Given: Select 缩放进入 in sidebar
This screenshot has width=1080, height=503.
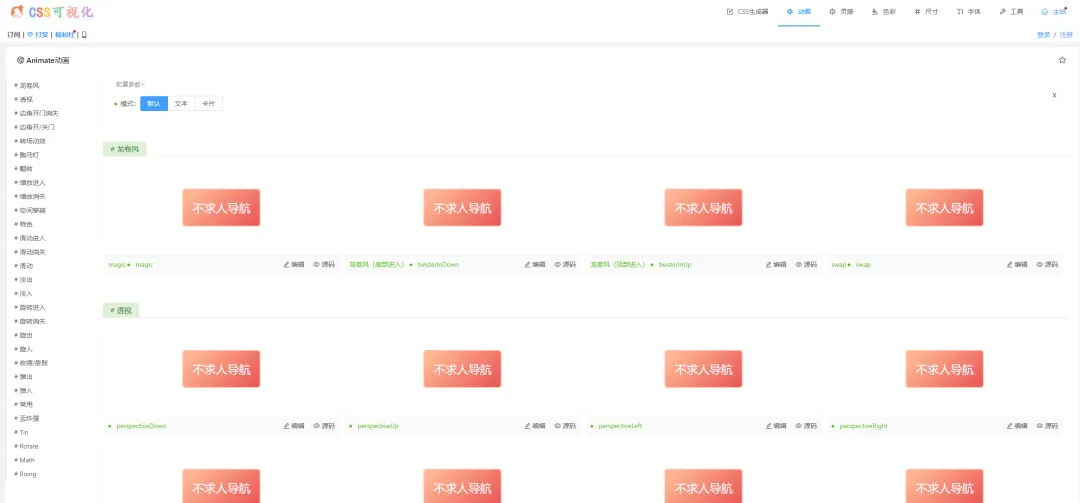Looking at the screenshot, I should 30,183.
